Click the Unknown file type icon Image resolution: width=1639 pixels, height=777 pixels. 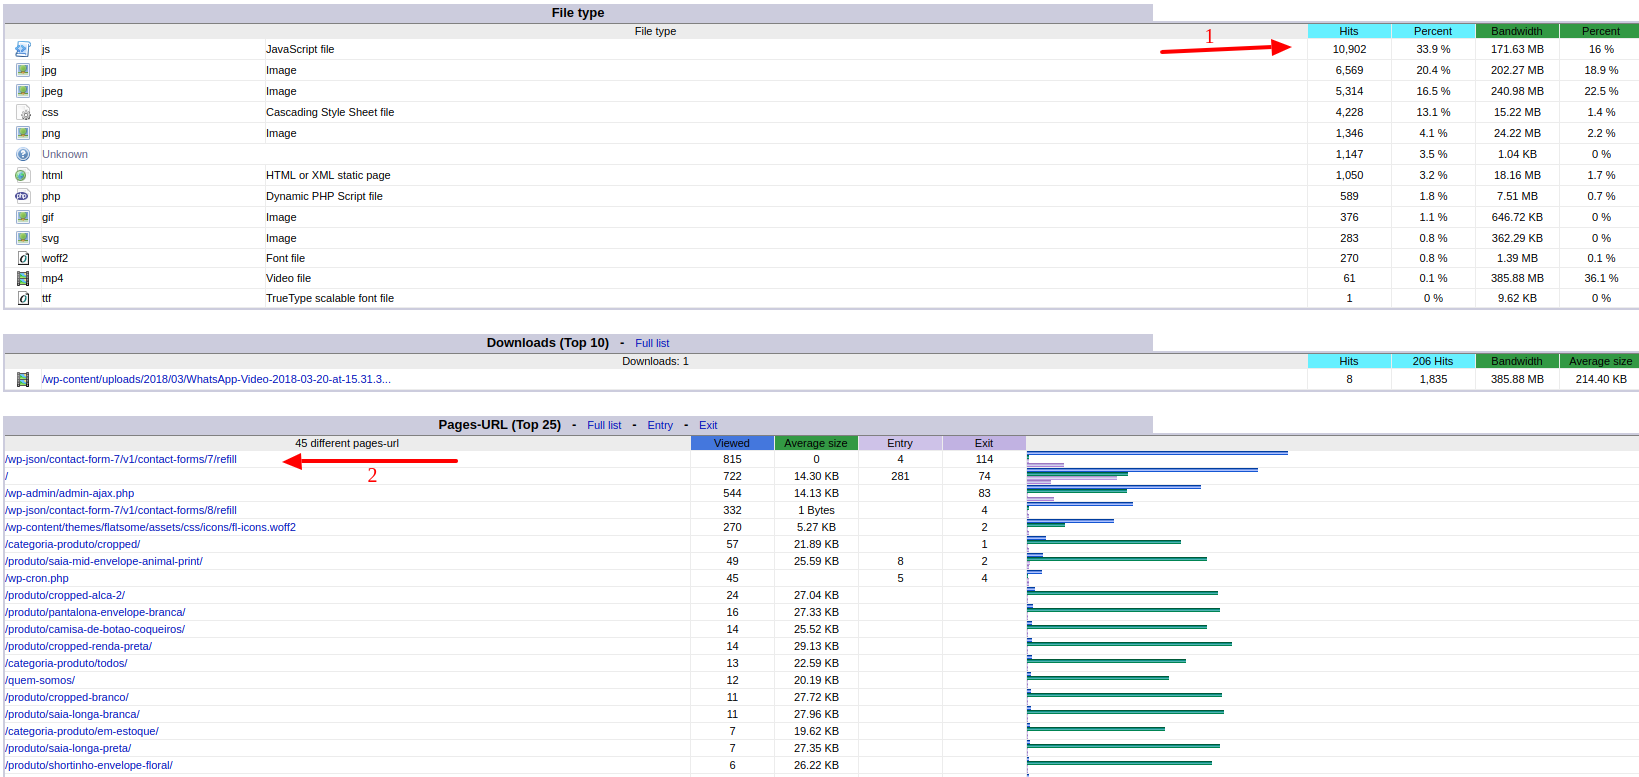tap(23, 154)
